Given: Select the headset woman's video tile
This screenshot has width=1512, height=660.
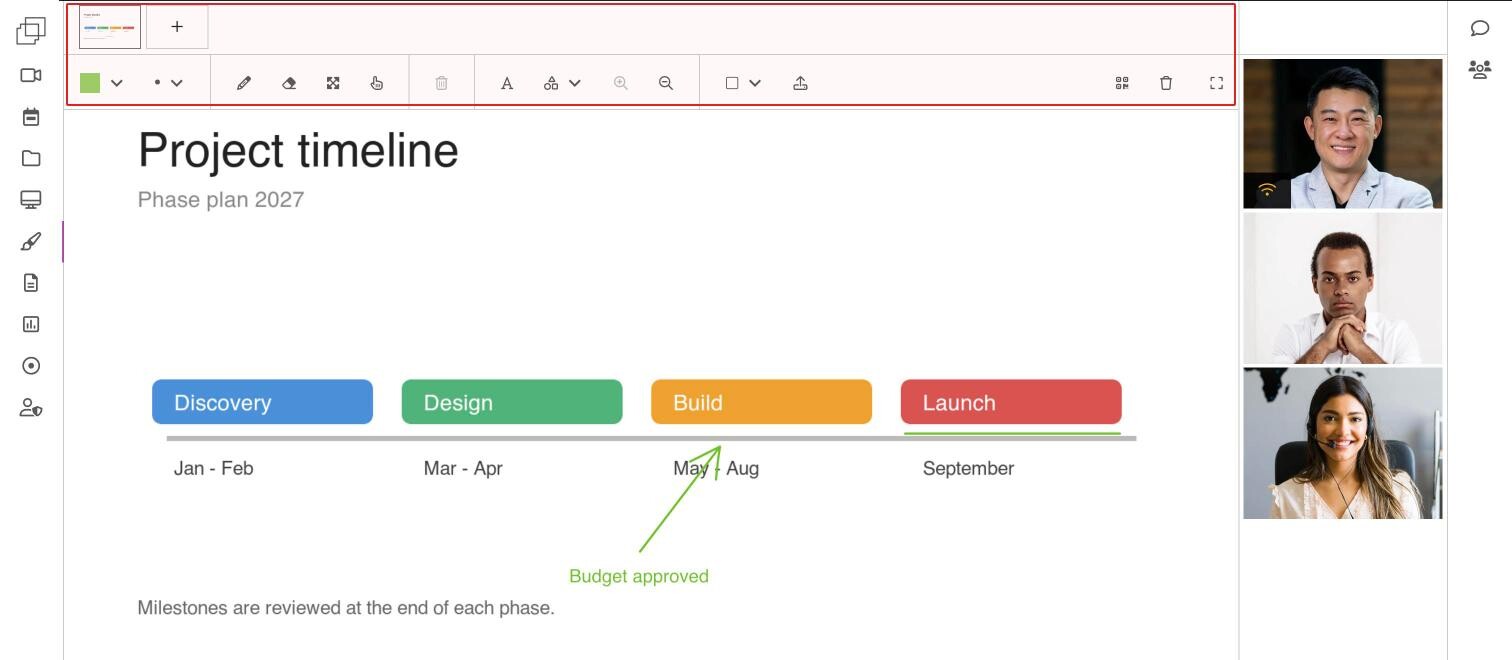Looking at the screenshot, I should click(1342, 443).
